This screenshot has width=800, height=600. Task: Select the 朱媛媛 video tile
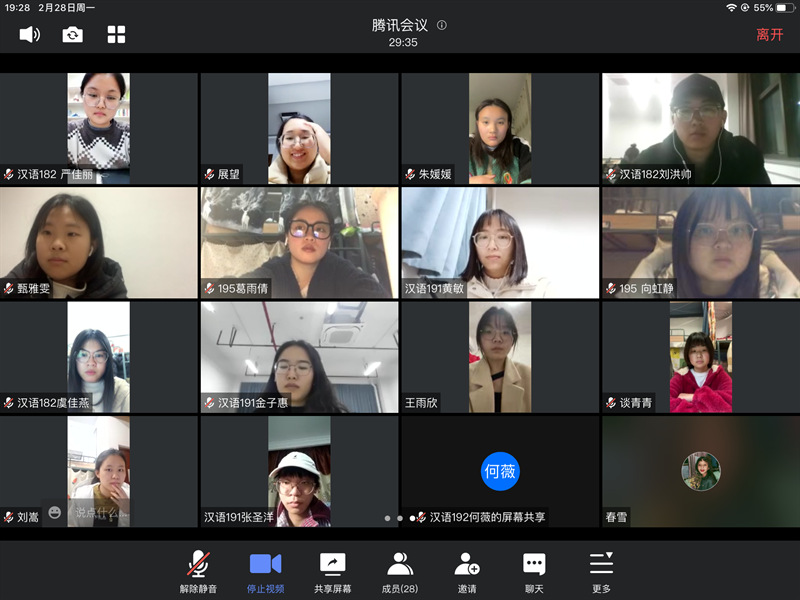tap(500, 129)
